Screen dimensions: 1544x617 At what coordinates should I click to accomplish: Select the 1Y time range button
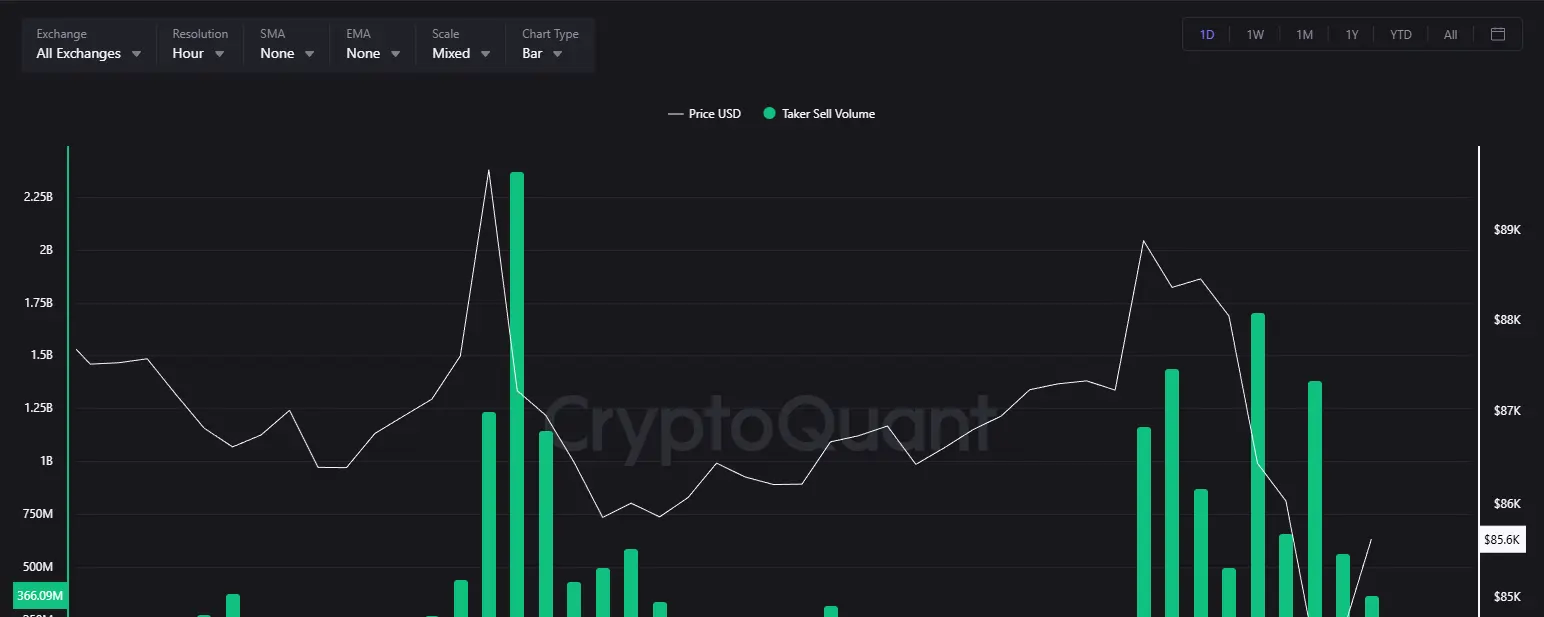point(1352,33)
